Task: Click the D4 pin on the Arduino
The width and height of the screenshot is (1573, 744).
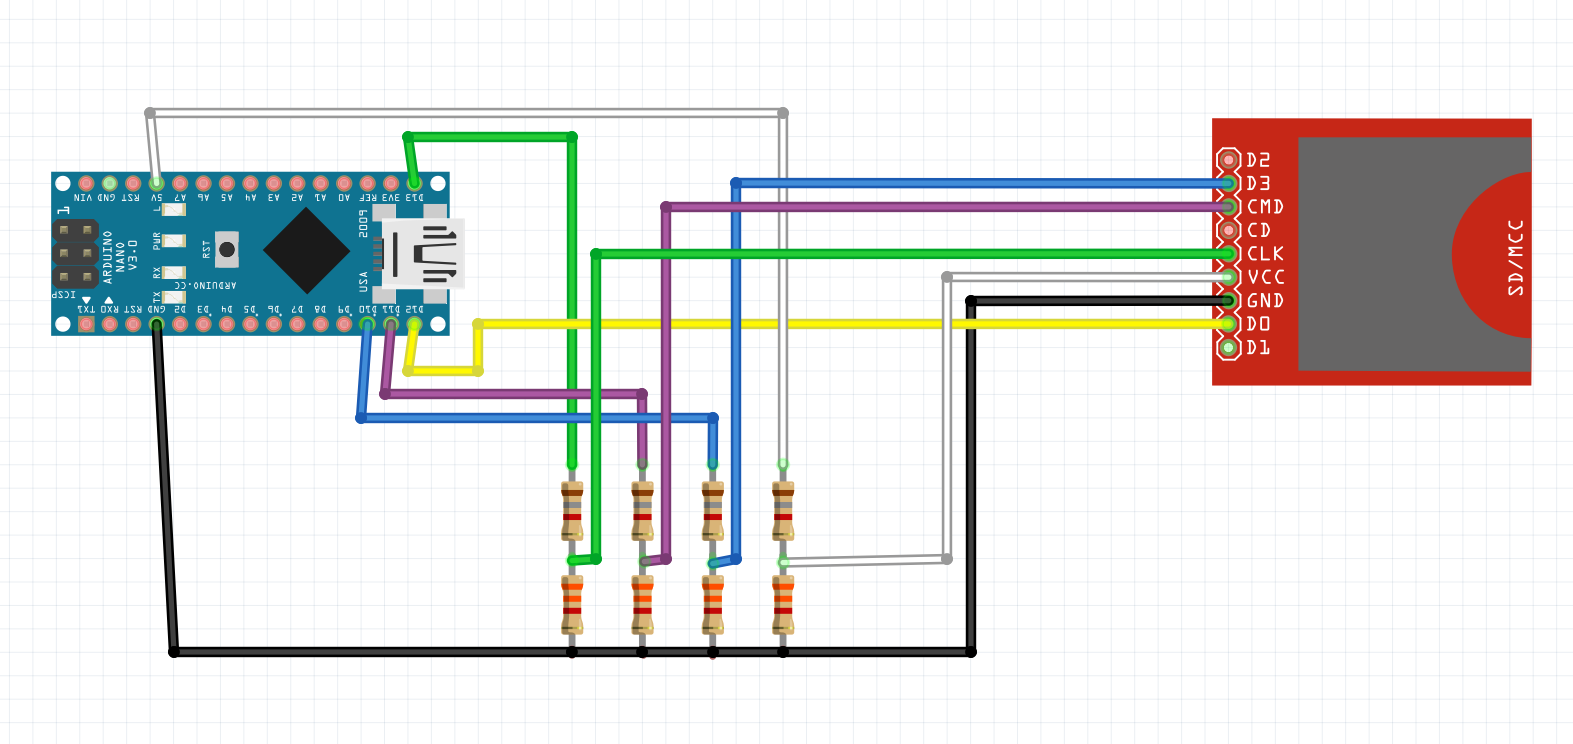Action: (227, 324)
